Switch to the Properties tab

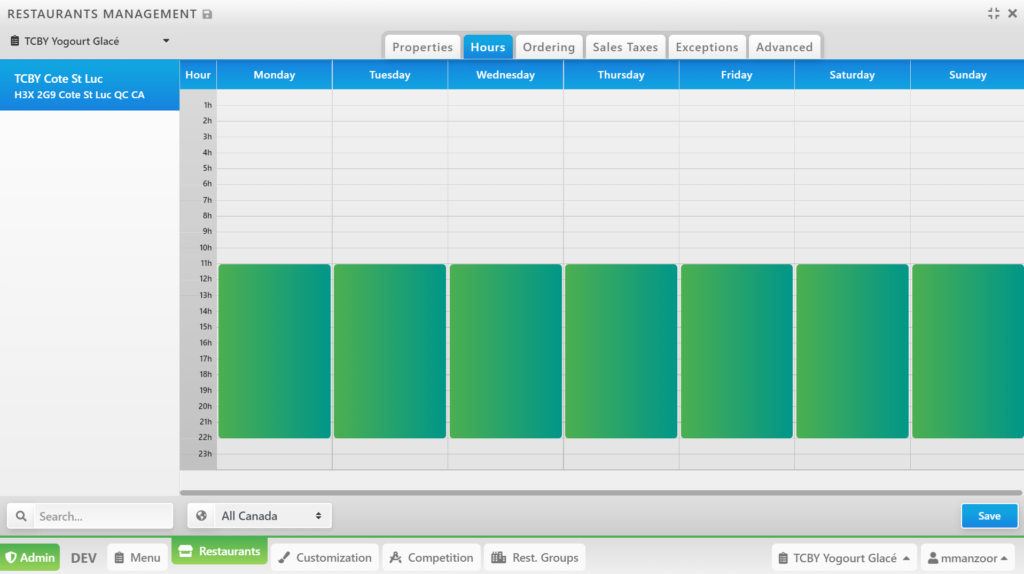pos(422,47)
